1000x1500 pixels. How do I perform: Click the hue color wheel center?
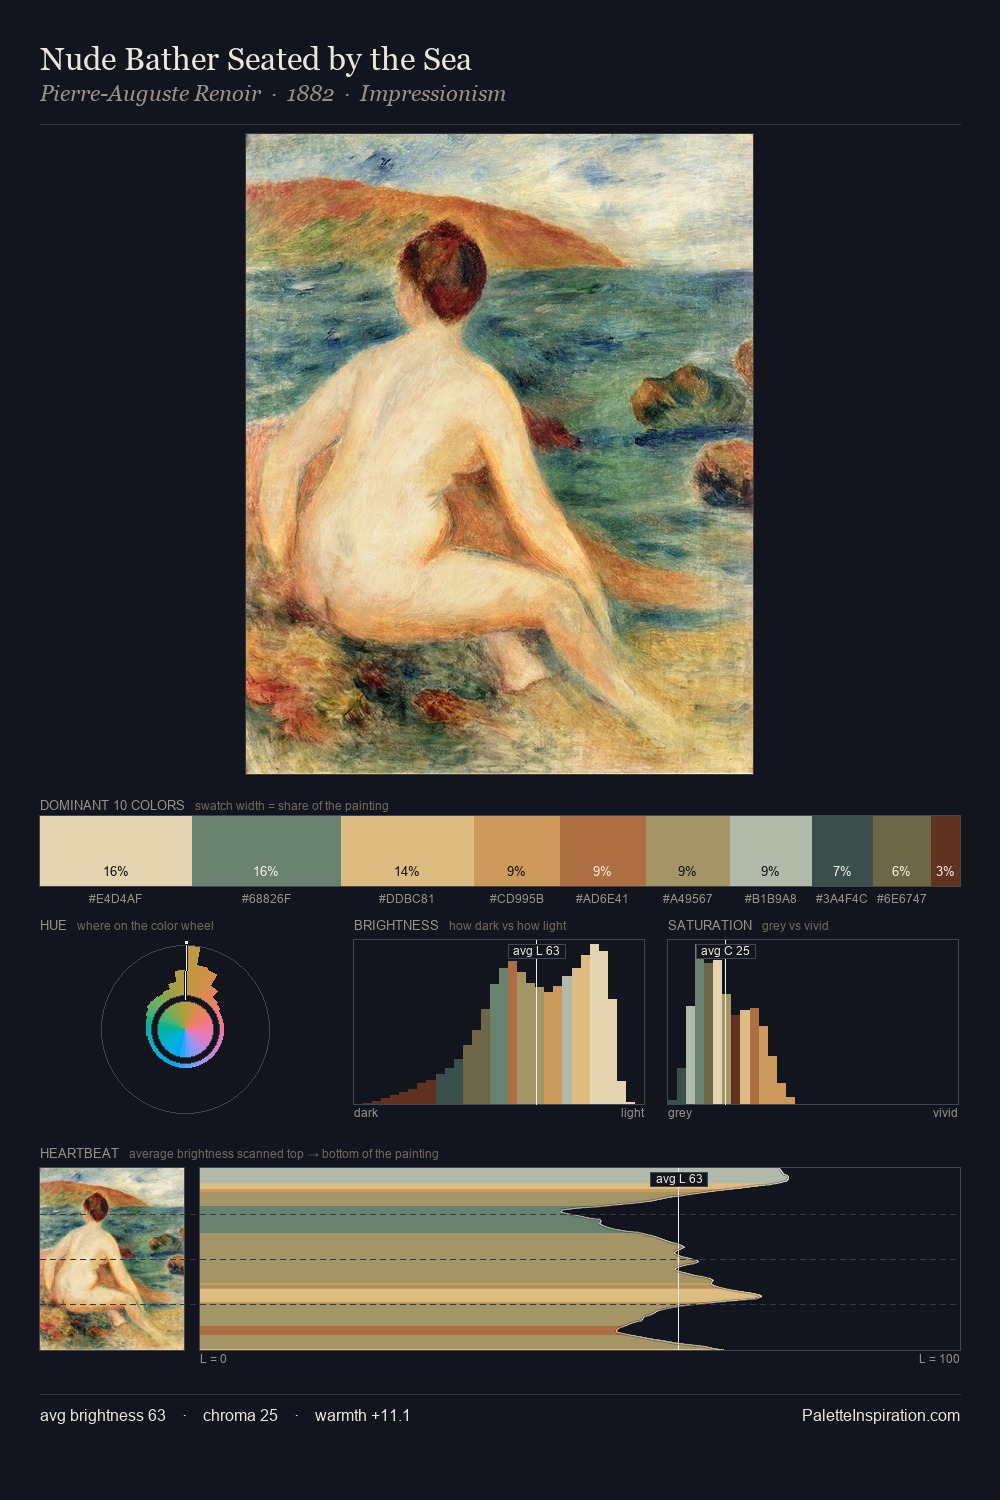click(185, 1028)
